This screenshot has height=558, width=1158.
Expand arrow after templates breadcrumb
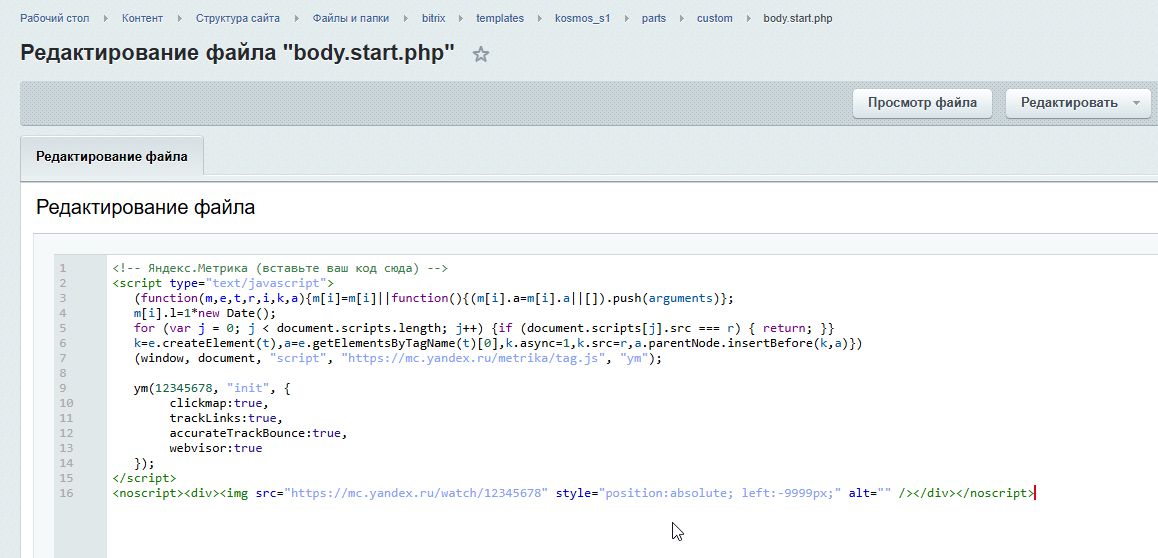click(539, 18)
